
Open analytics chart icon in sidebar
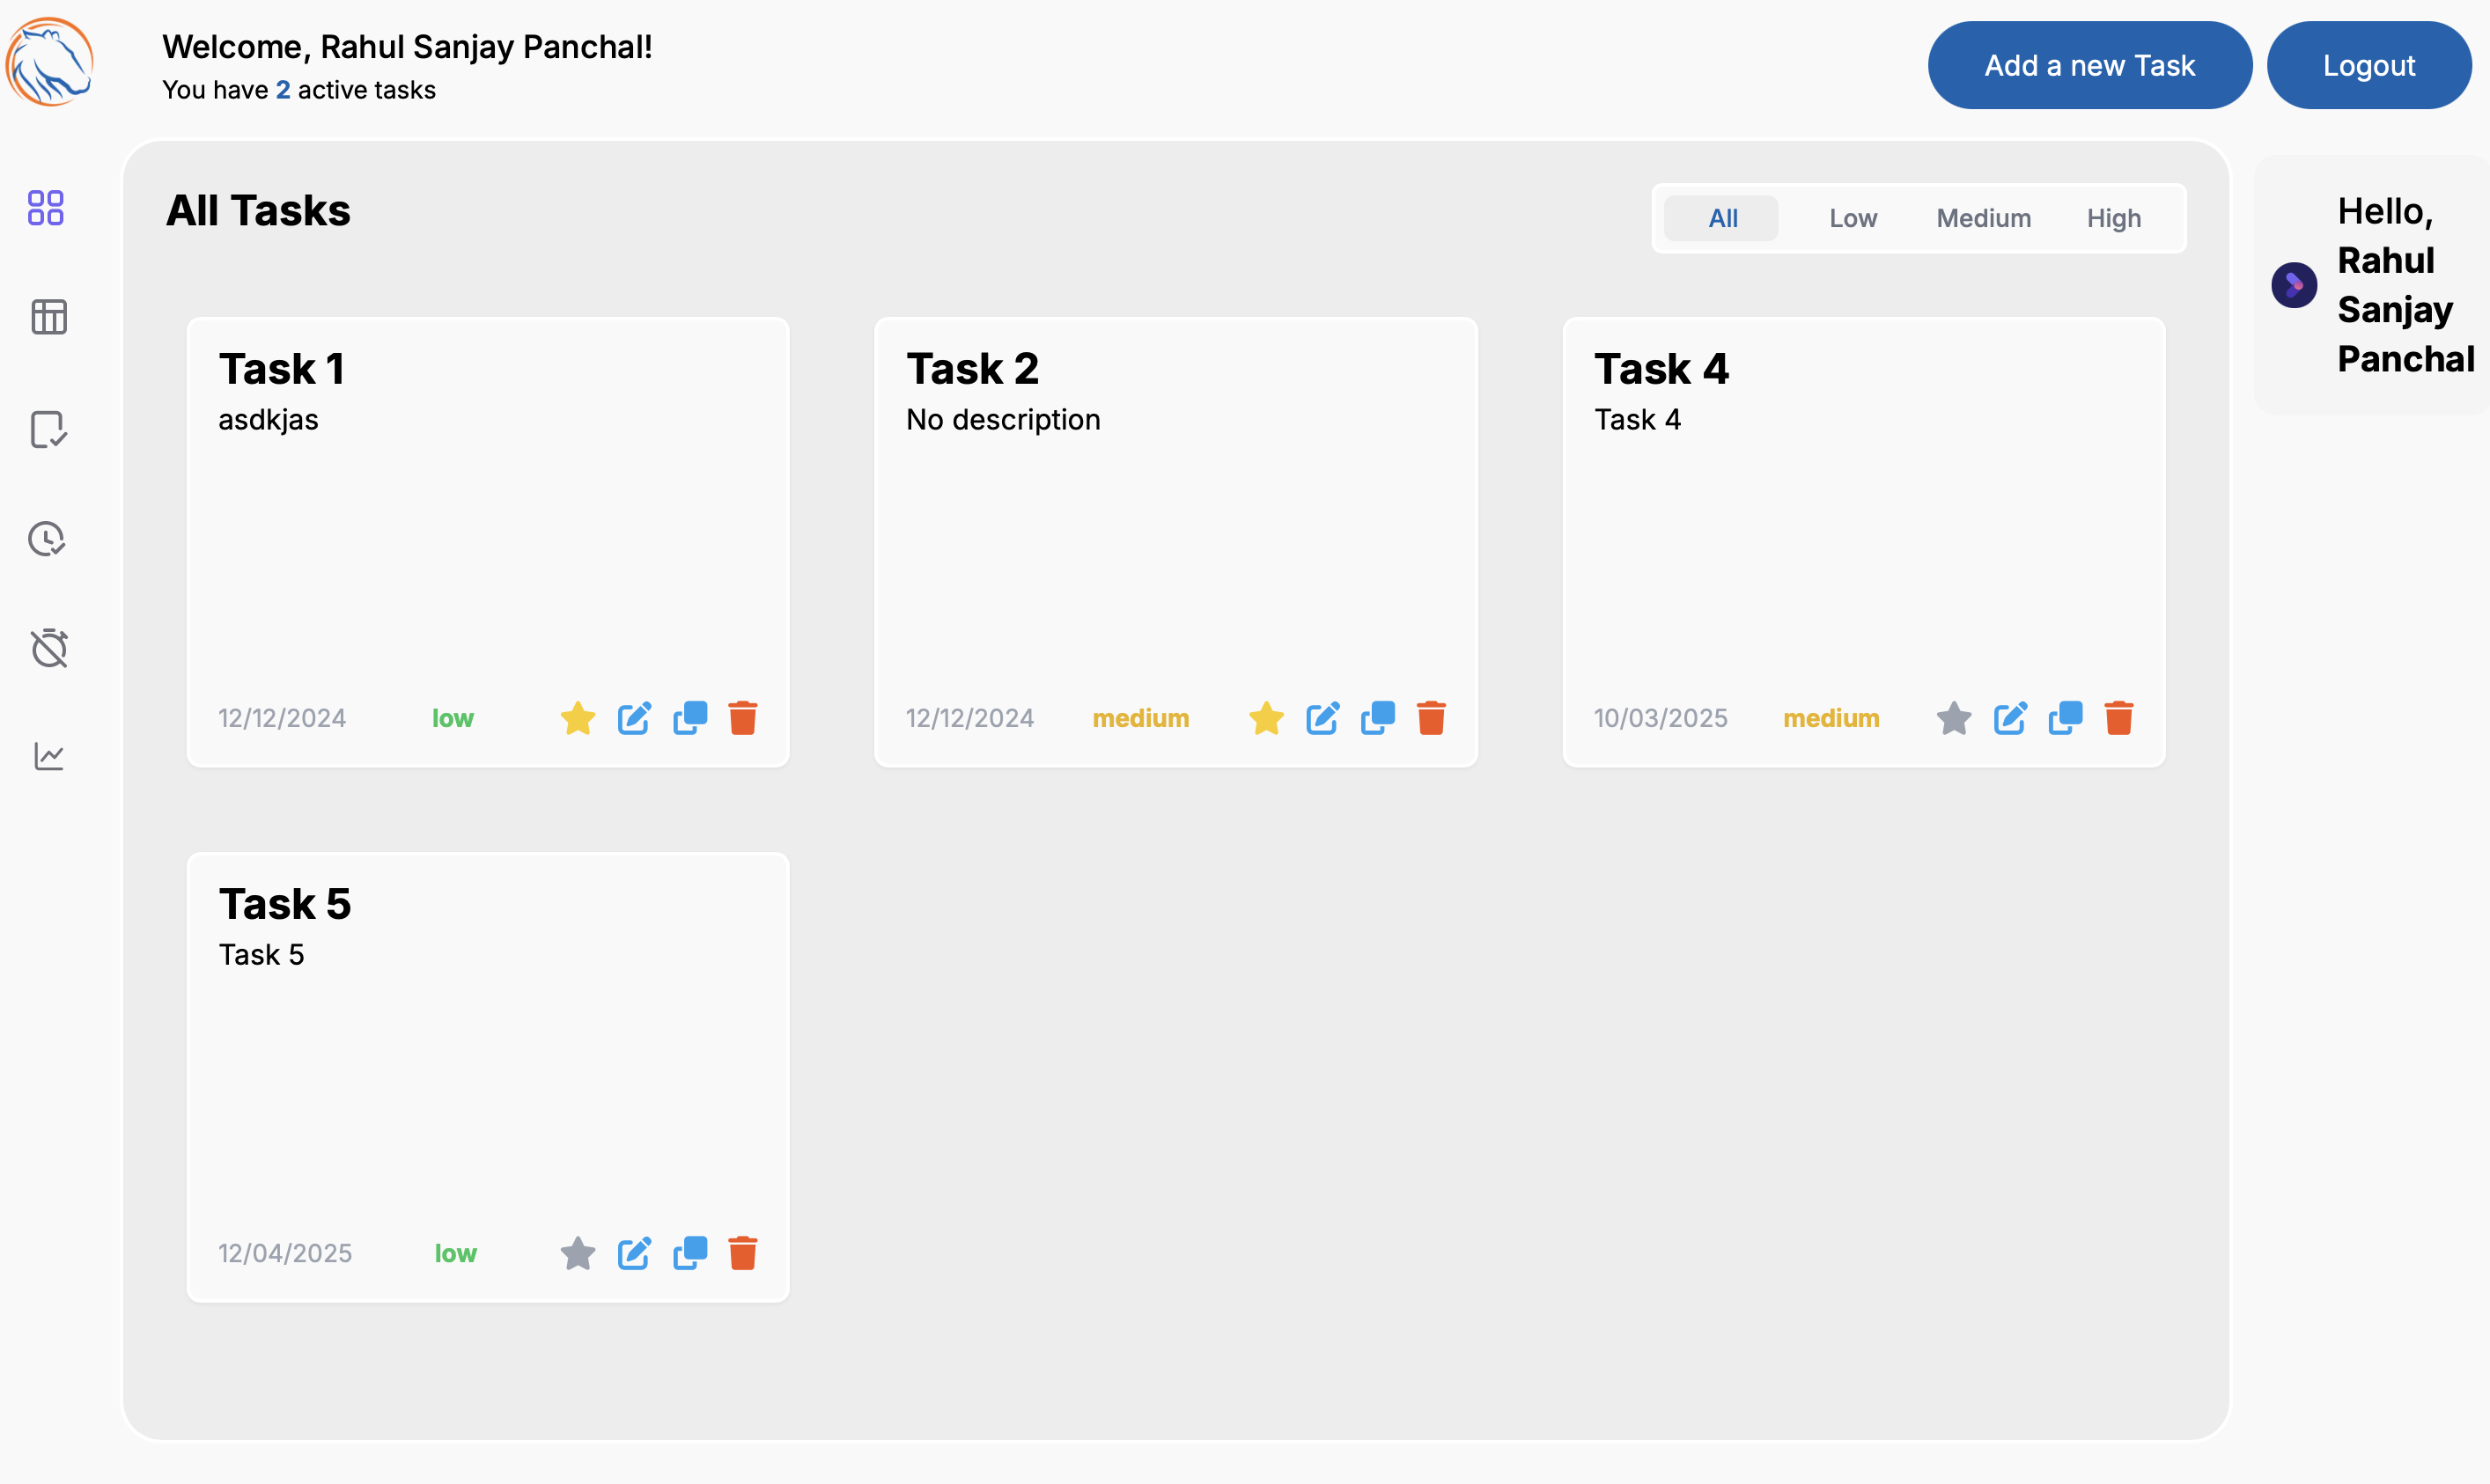coord(49,756)
